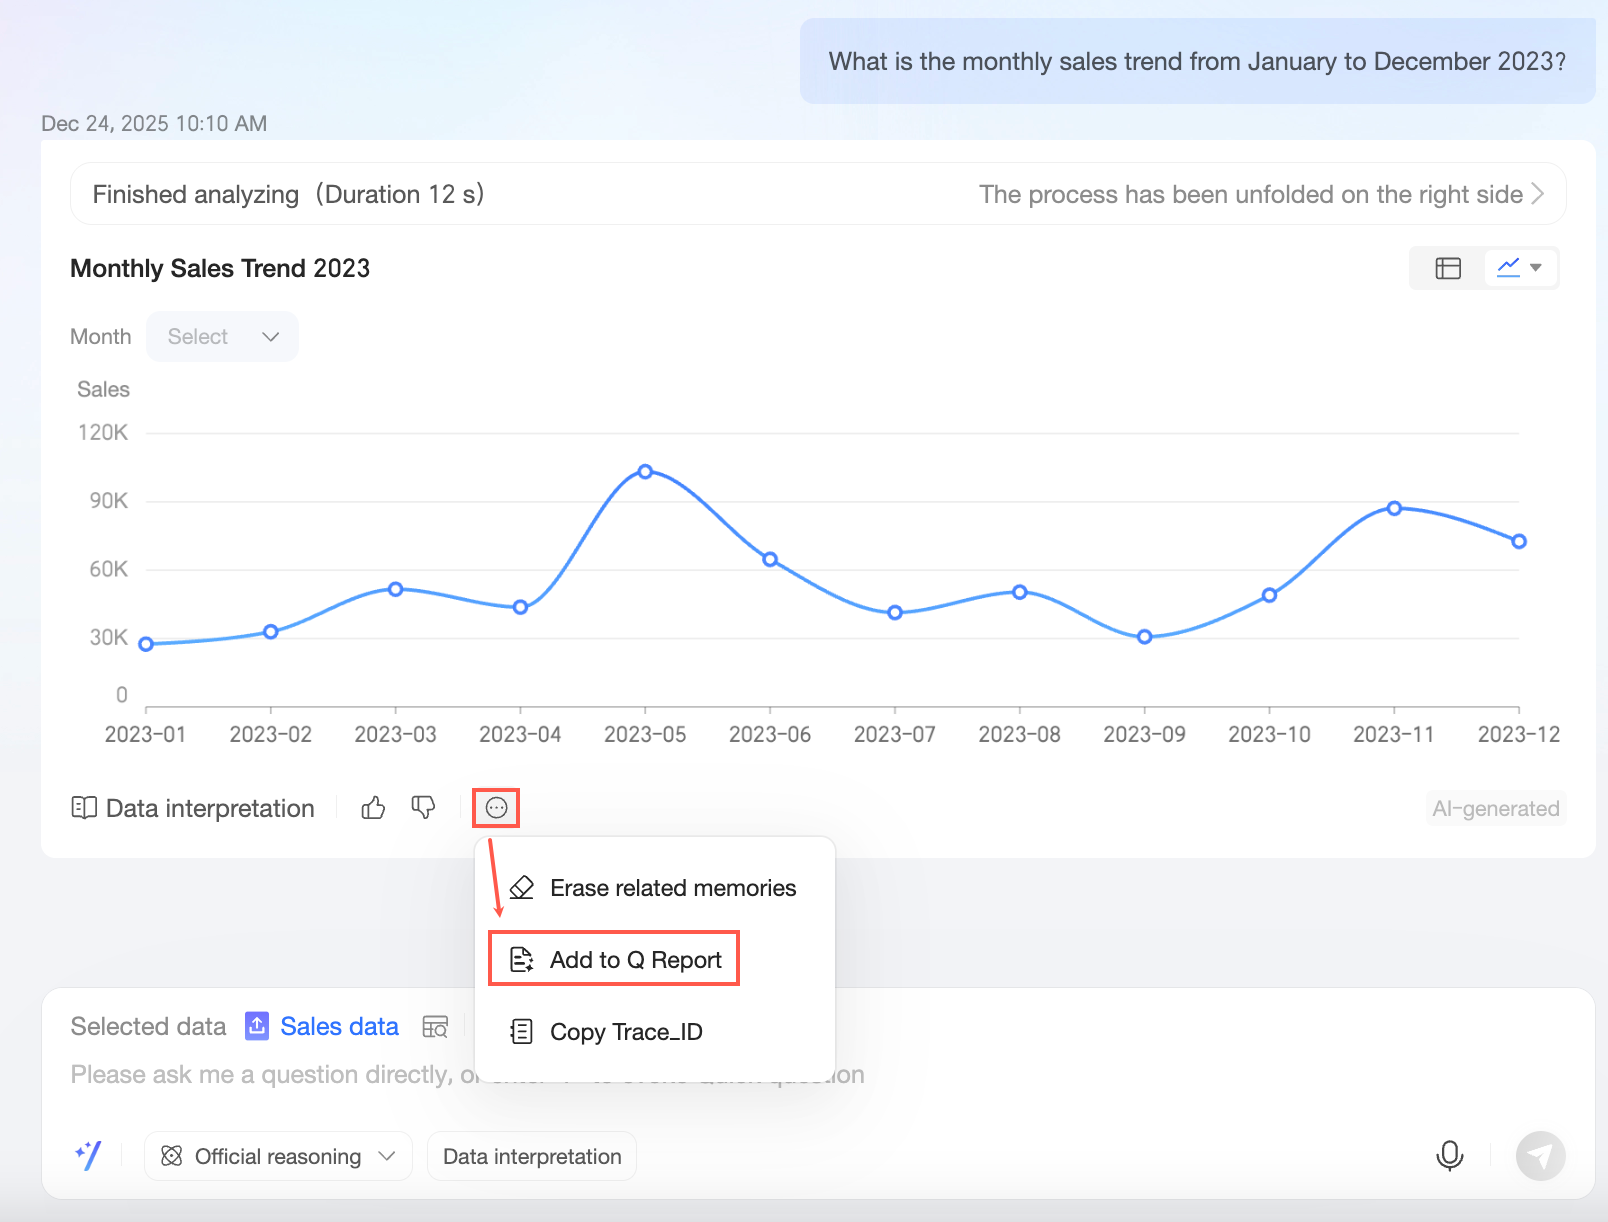Expand the Official reasoning dropdown
This screenshot has width=1608, height=1222.
click(x=278, y=1157)
